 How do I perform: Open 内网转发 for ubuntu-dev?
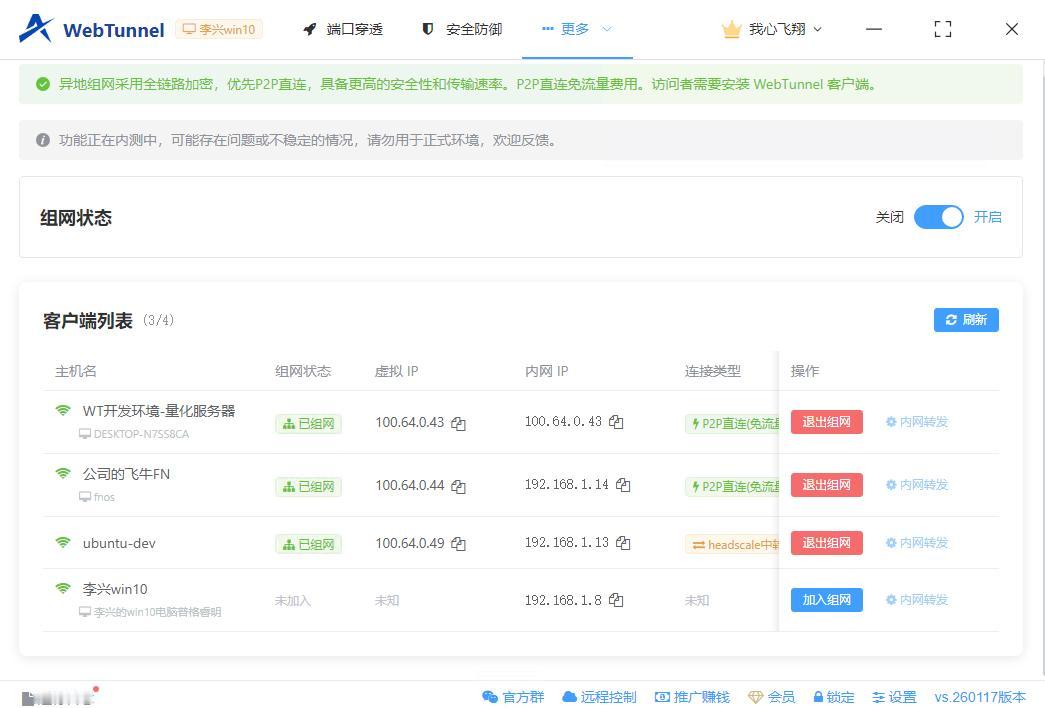(916, 543)
